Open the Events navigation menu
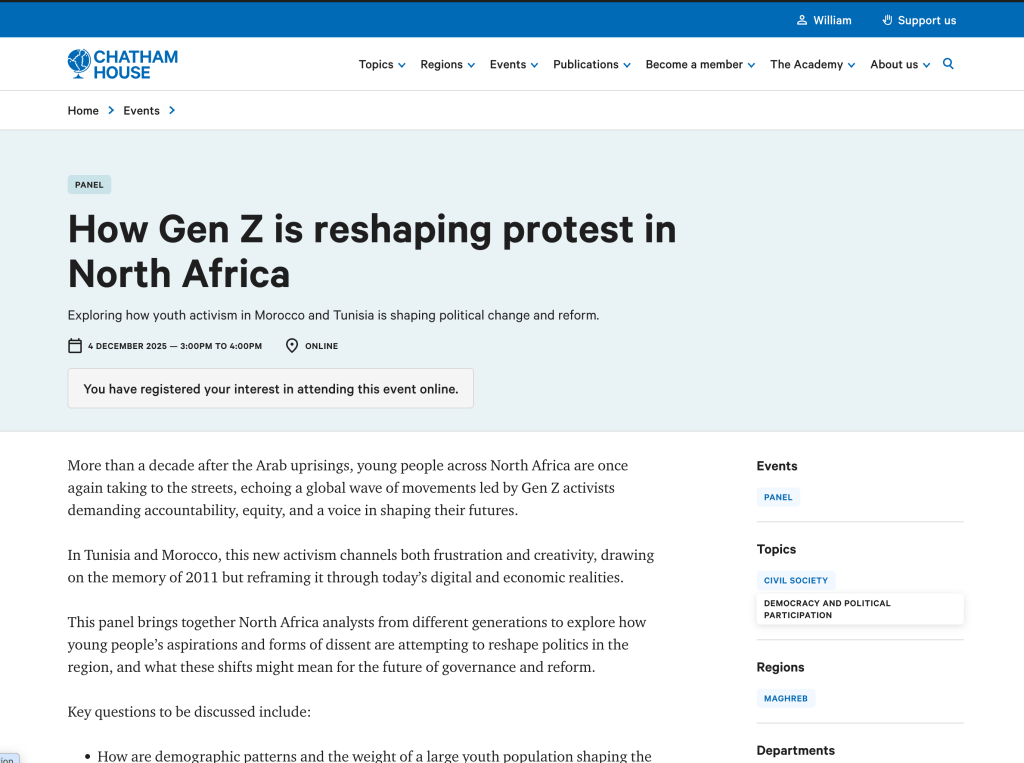This screenshot has height=763, width=1024. (514, 65)
